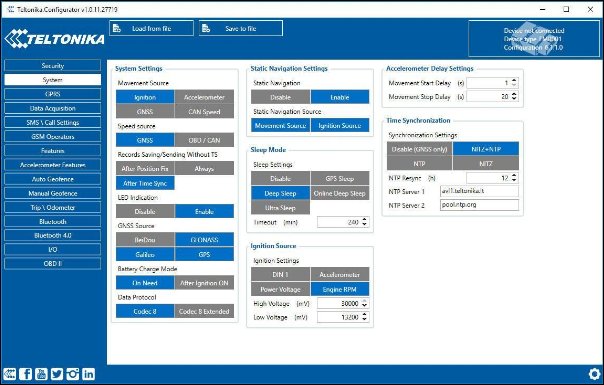This screenshot has width=604, height=385.
Task: Click the Teltonika logo icon in bottom bar
Action: point(10,374)
